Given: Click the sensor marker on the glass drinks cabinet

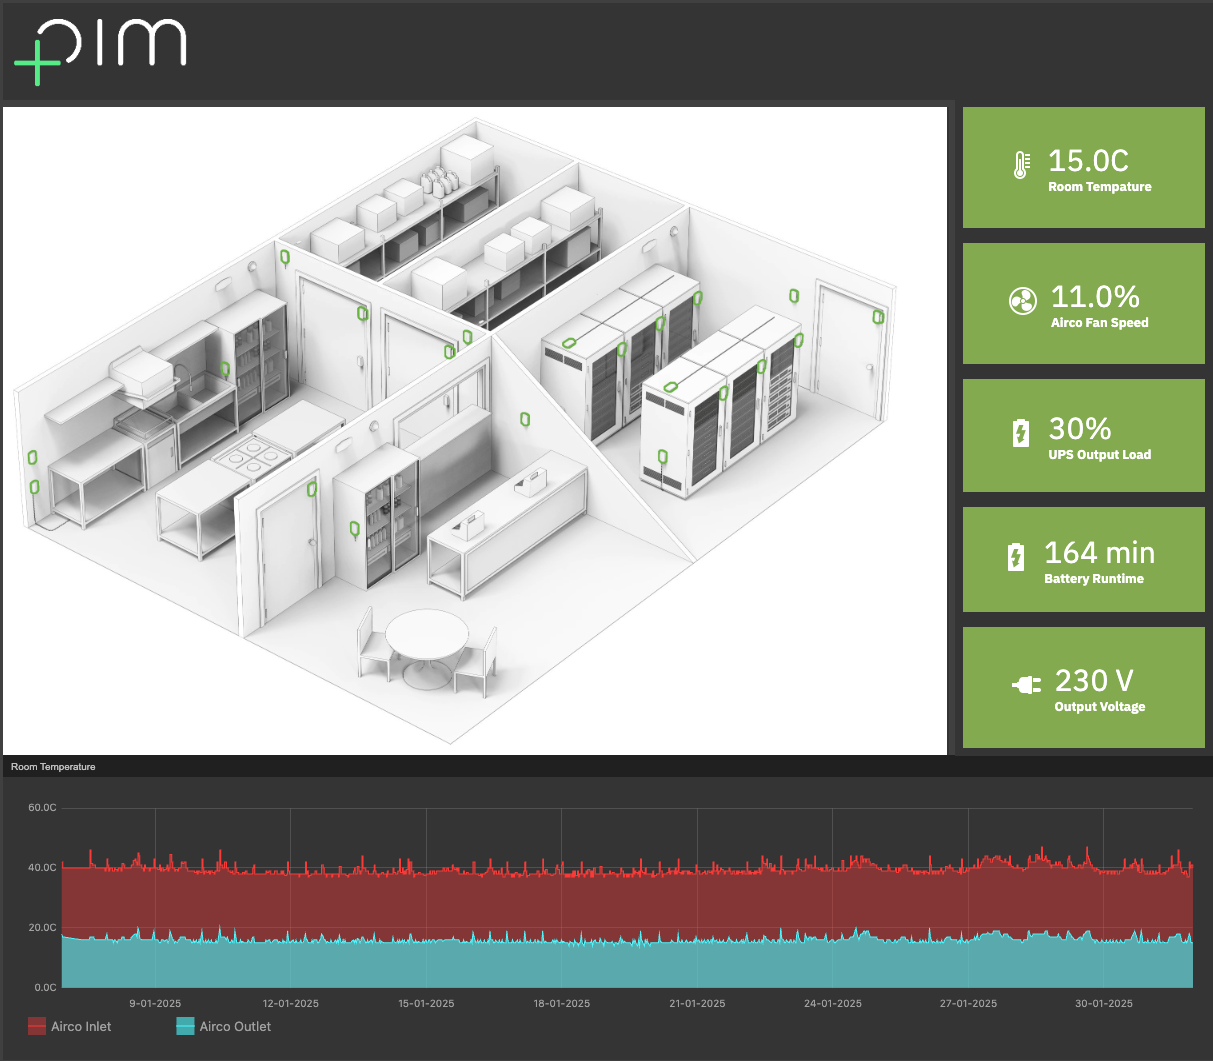Looking at the screenshot, I should pyautogui.click(x=354, y=527).
